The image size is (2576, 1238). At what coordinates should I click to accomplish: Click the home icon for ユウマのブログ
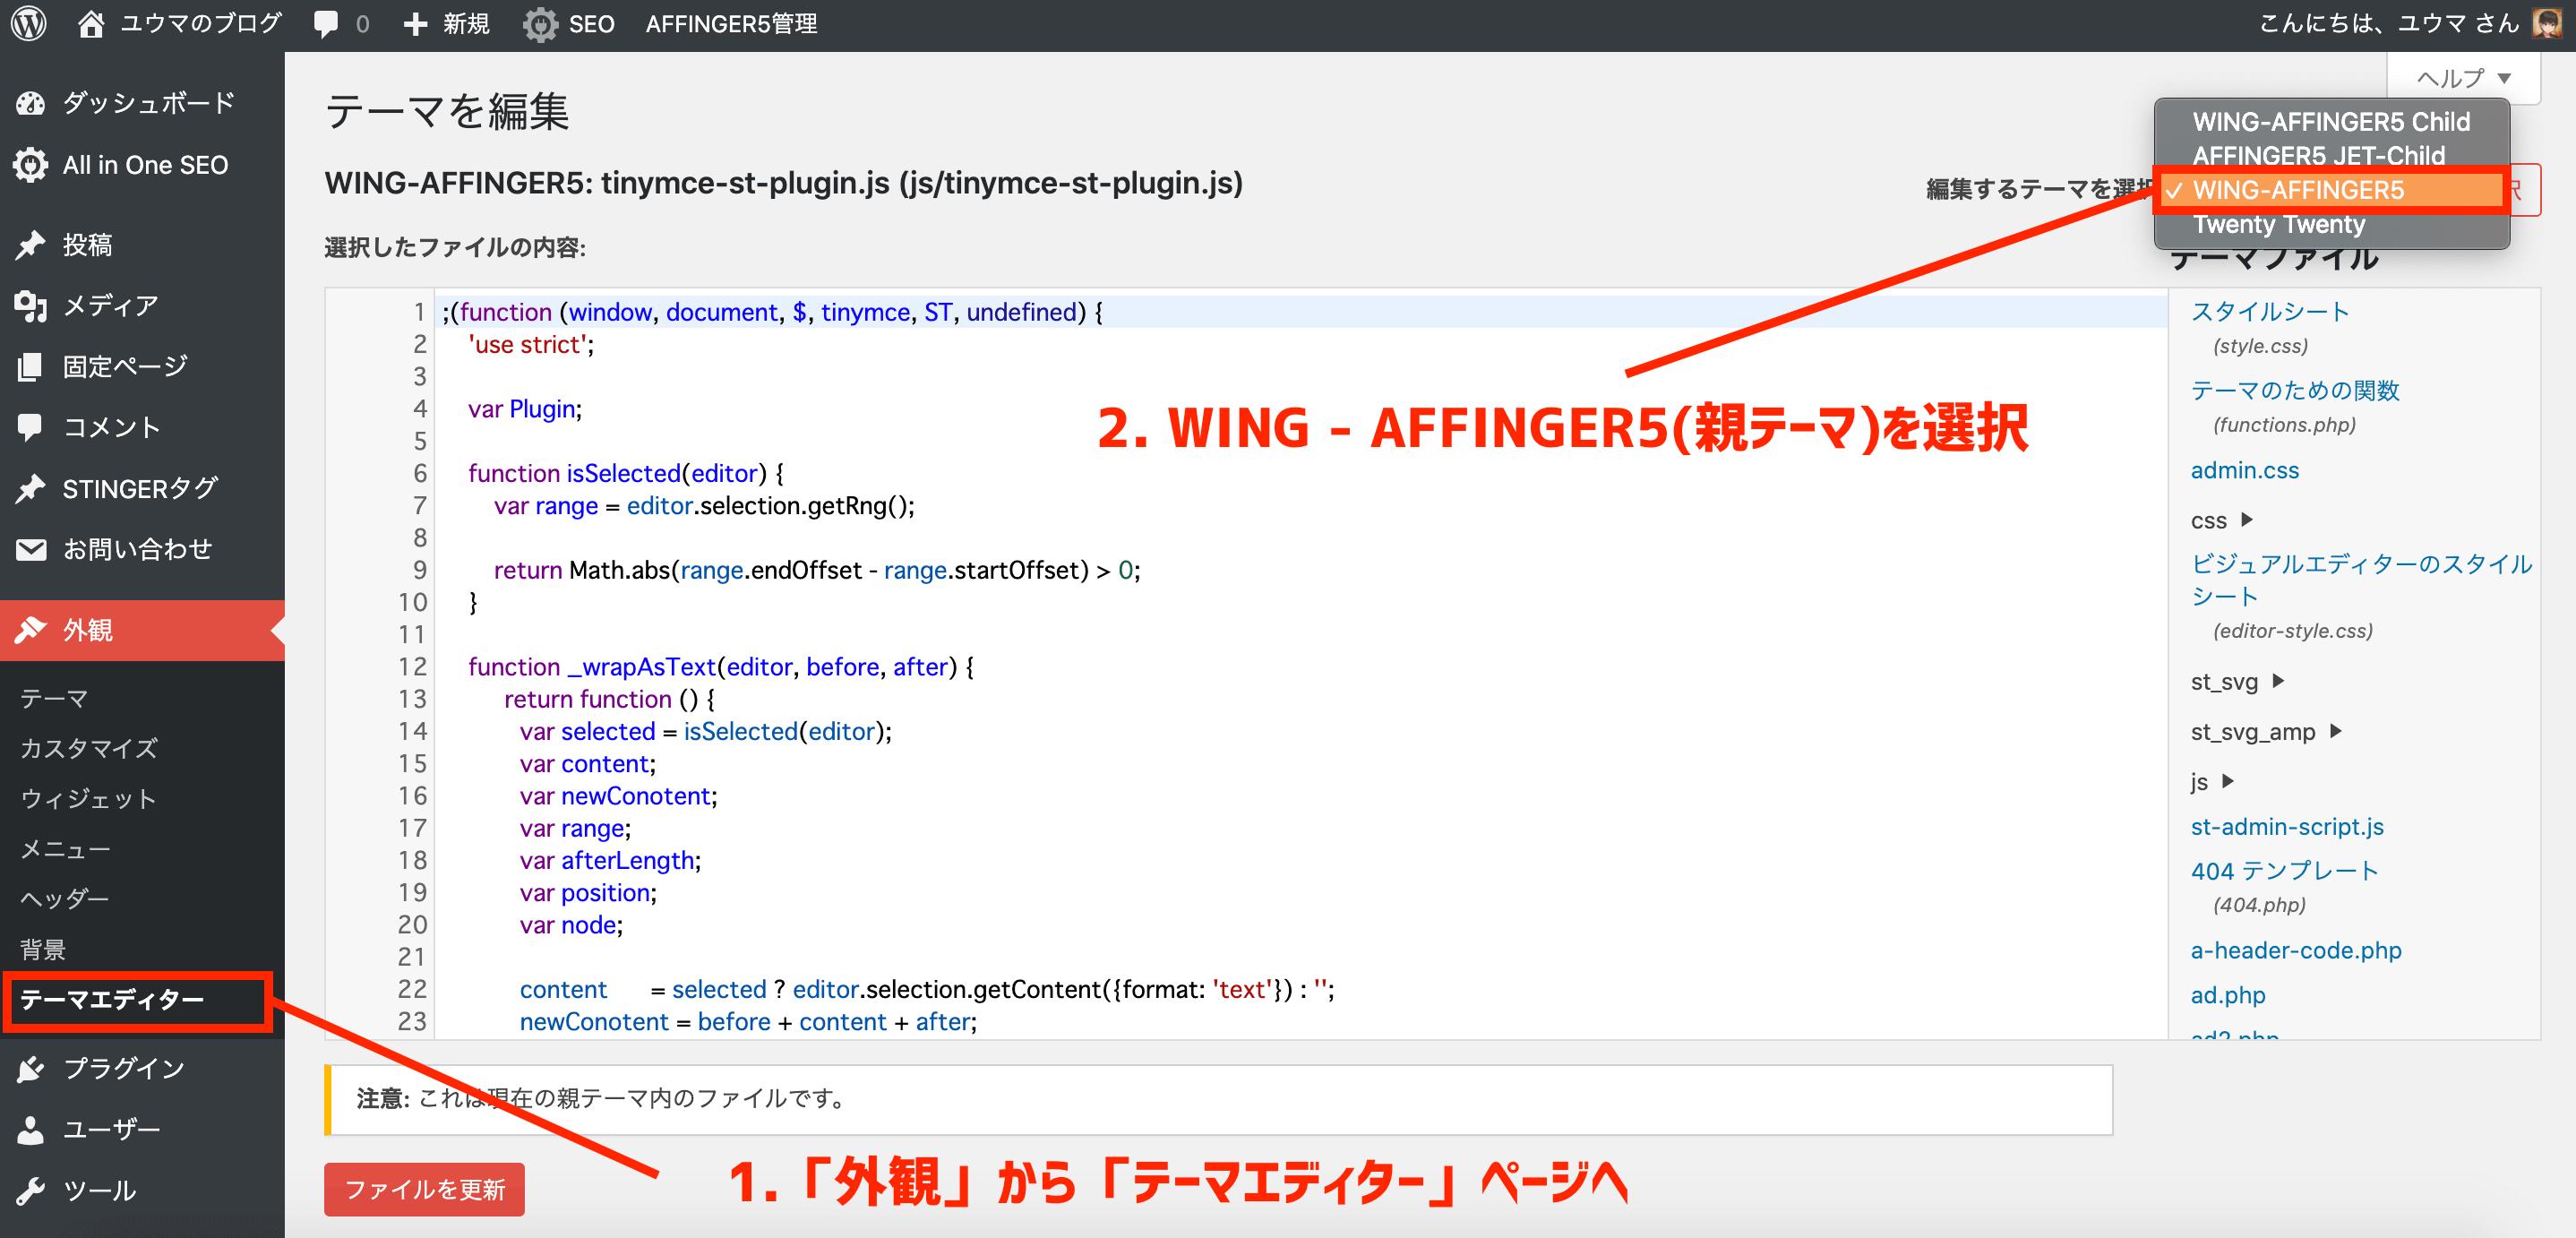pyautogui.click(x=90, y=24)
